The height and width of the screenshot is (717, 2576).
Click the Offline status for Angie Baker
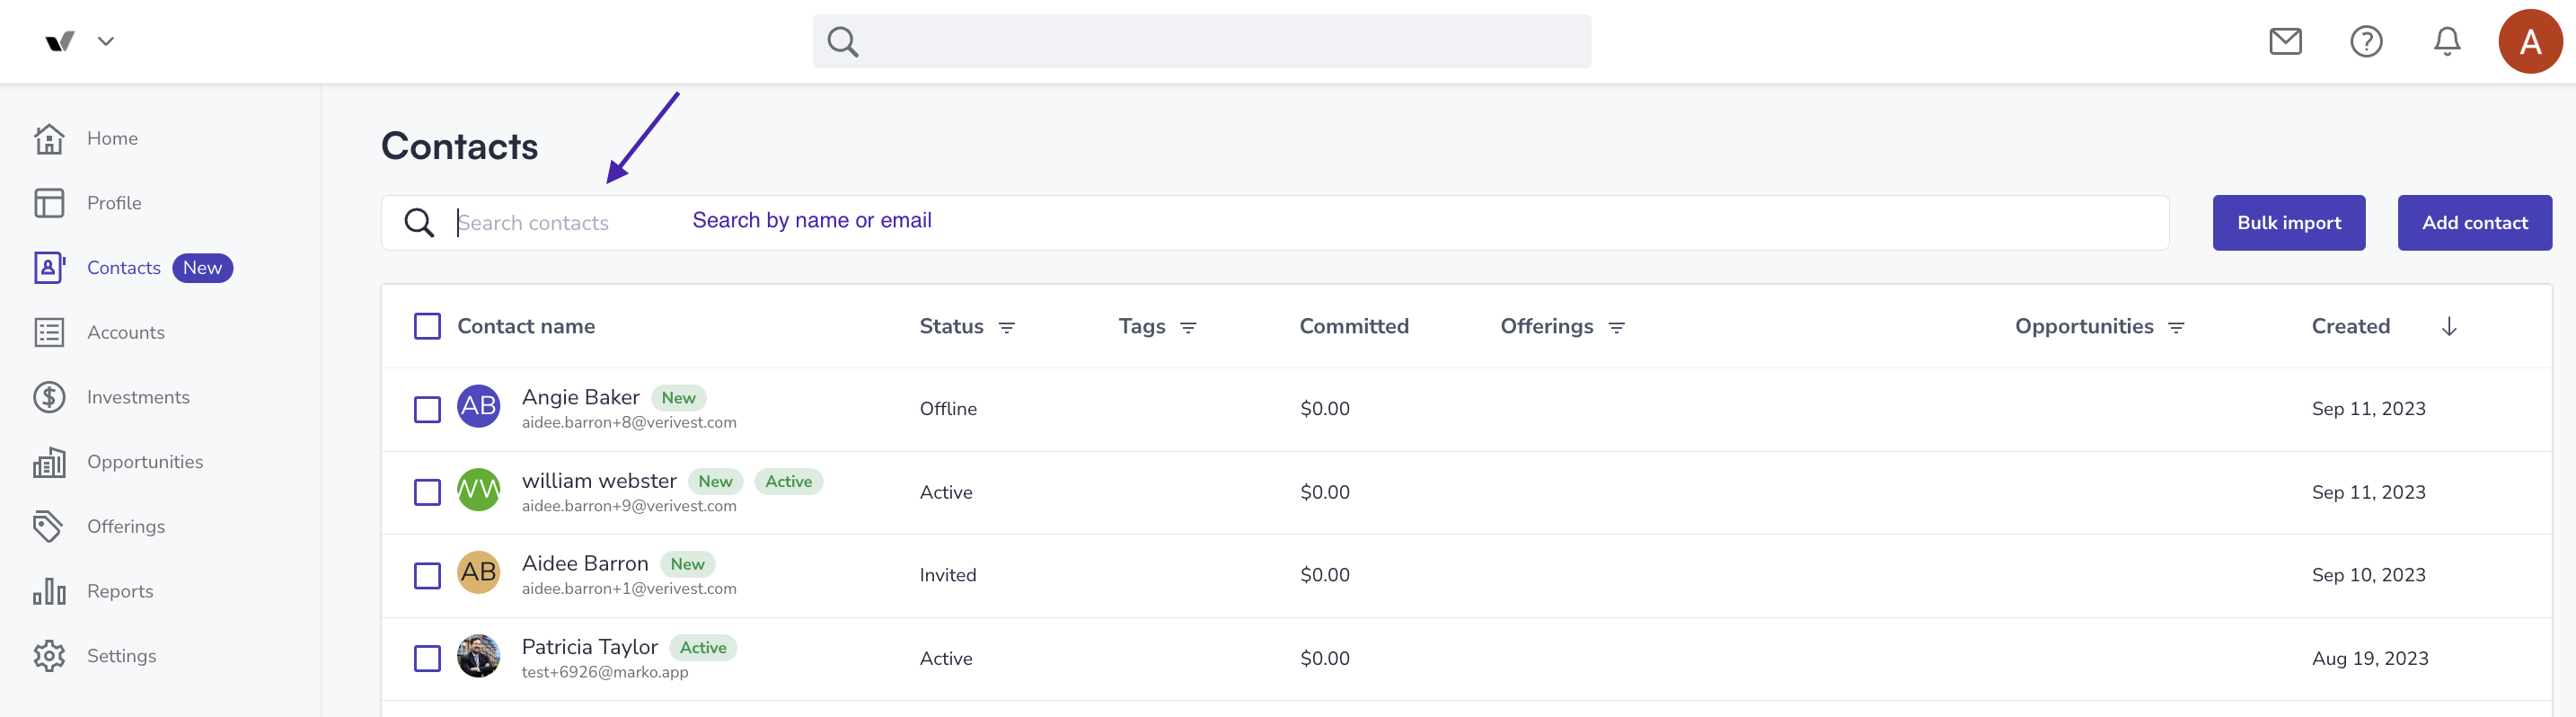click(x=948, y=409)
